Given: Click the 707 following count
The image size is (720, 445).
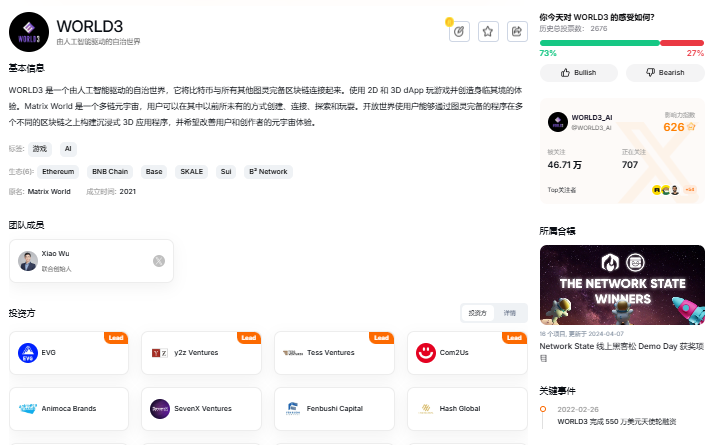Looking at the screenshot, I should click(x=630, y=165).
